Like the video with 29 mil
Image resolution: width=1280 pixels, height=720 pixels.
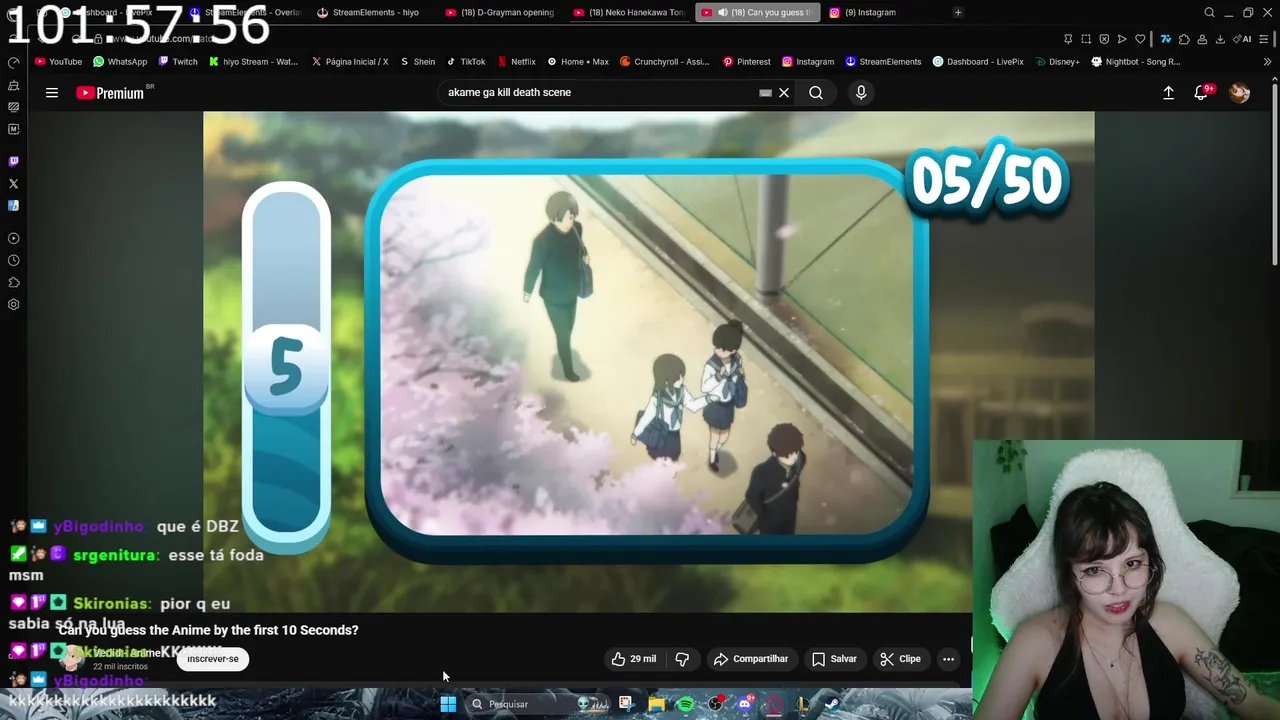click(634, 659)
